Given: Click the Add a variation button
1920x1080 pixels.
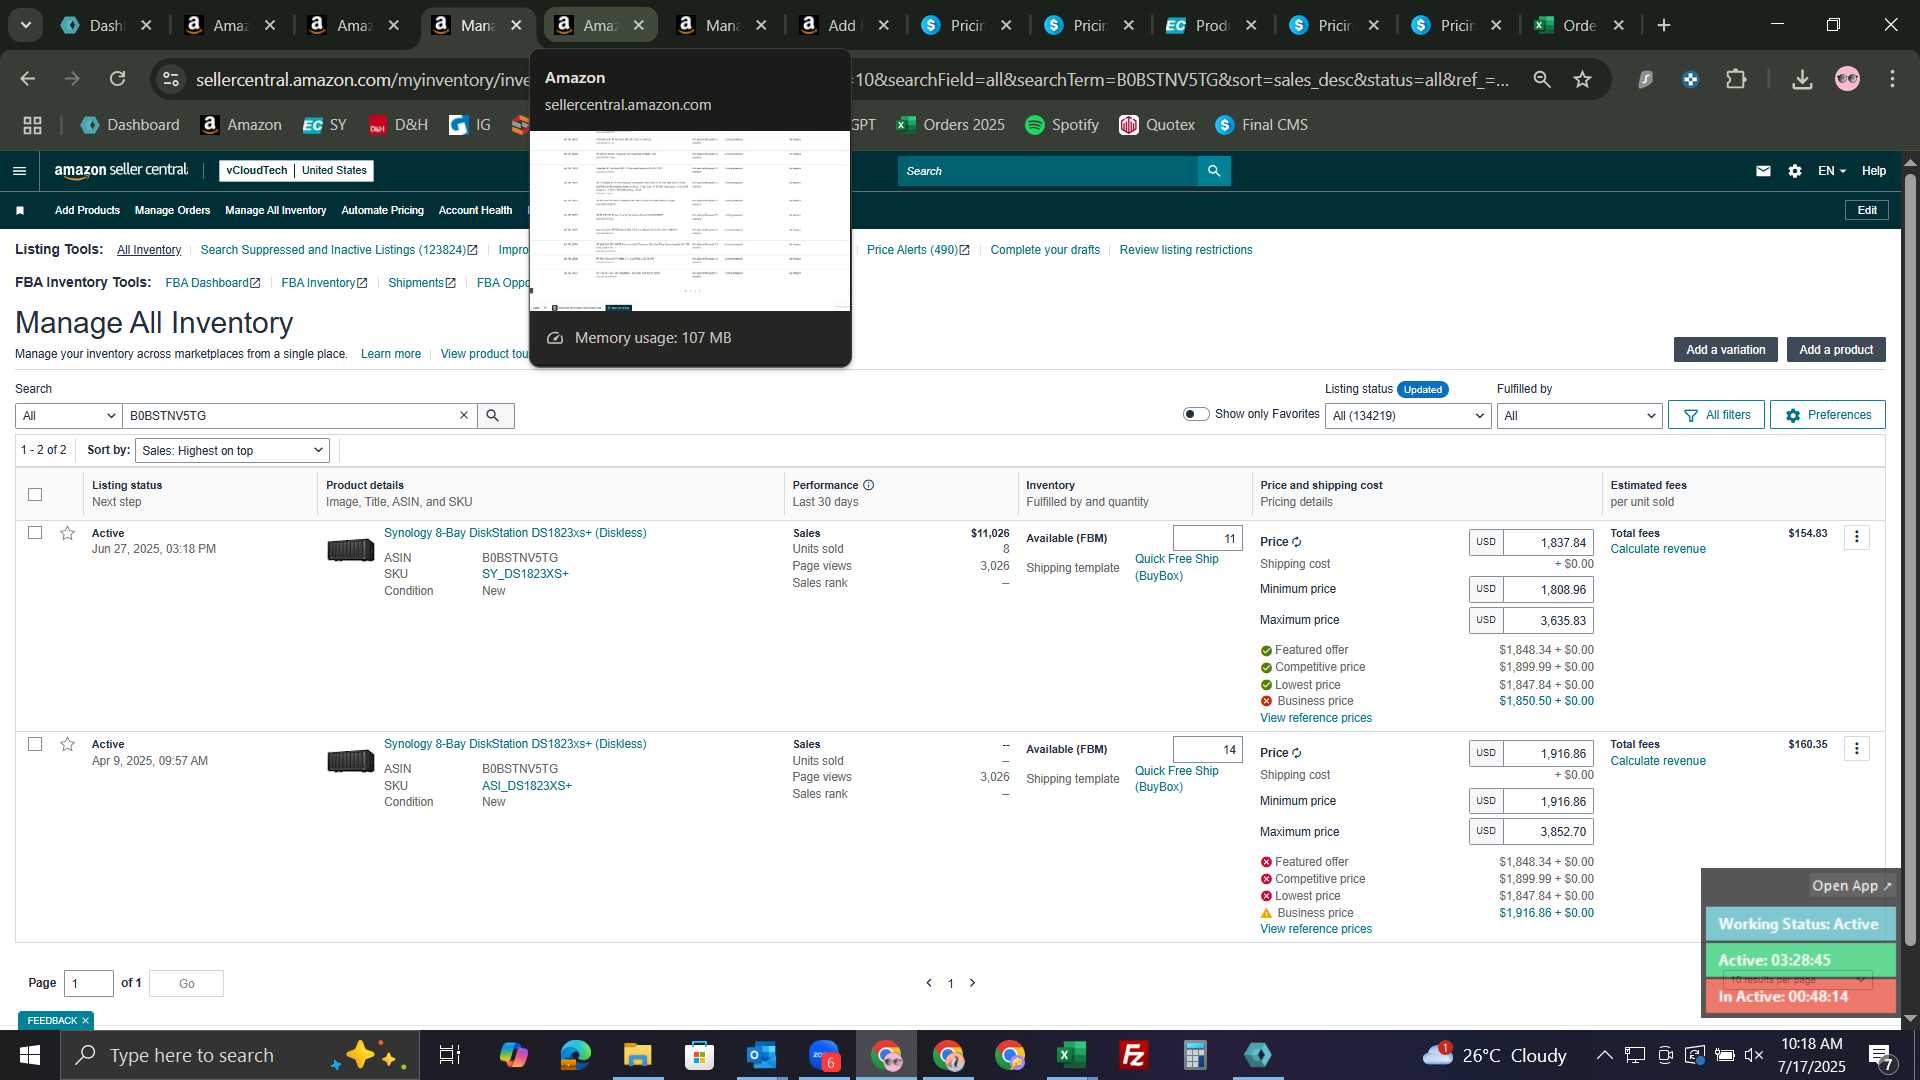Looking at the screenshot, I should coord(1725,349).
